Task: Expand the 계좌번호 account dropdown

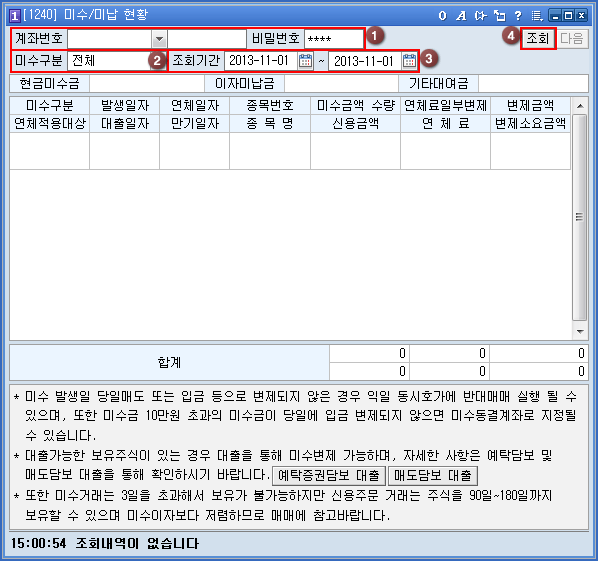Action: click(x=159, y=39)
